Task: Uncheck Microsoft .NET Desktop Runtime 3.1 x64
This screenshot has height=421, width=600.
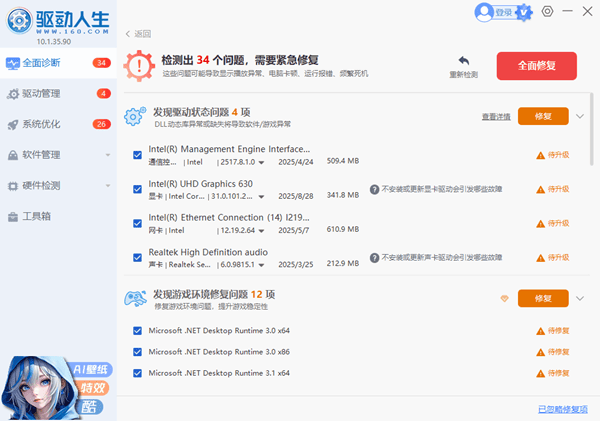Action: [x=137, y=372]
